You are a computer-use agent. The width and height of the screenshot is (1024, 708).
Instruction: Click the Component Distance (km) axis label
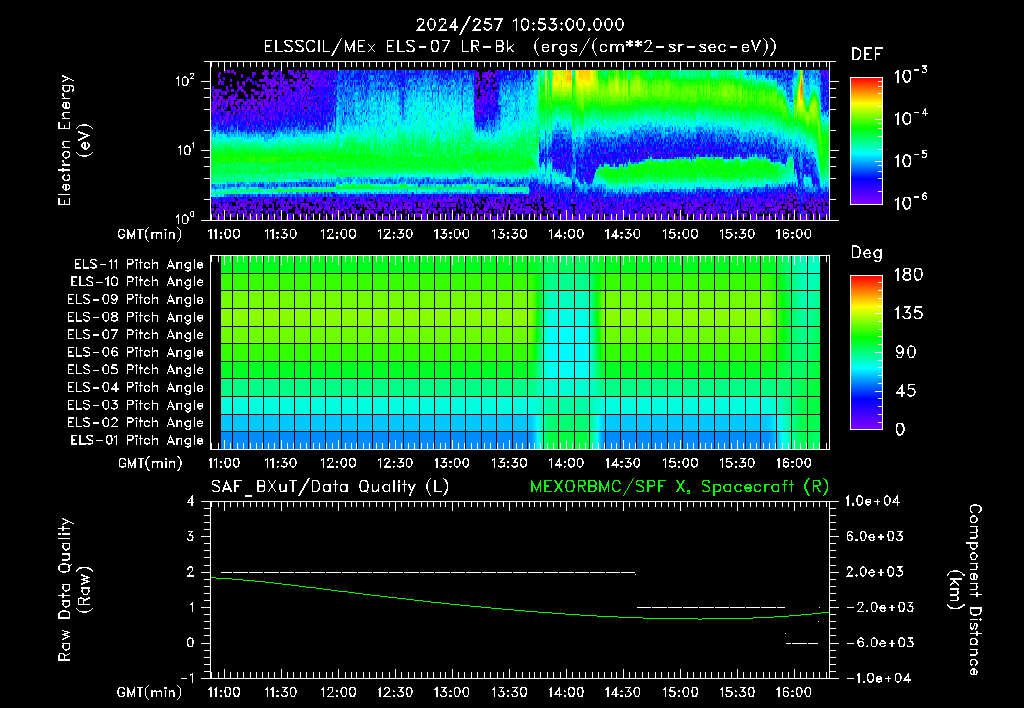pos(965,590)
